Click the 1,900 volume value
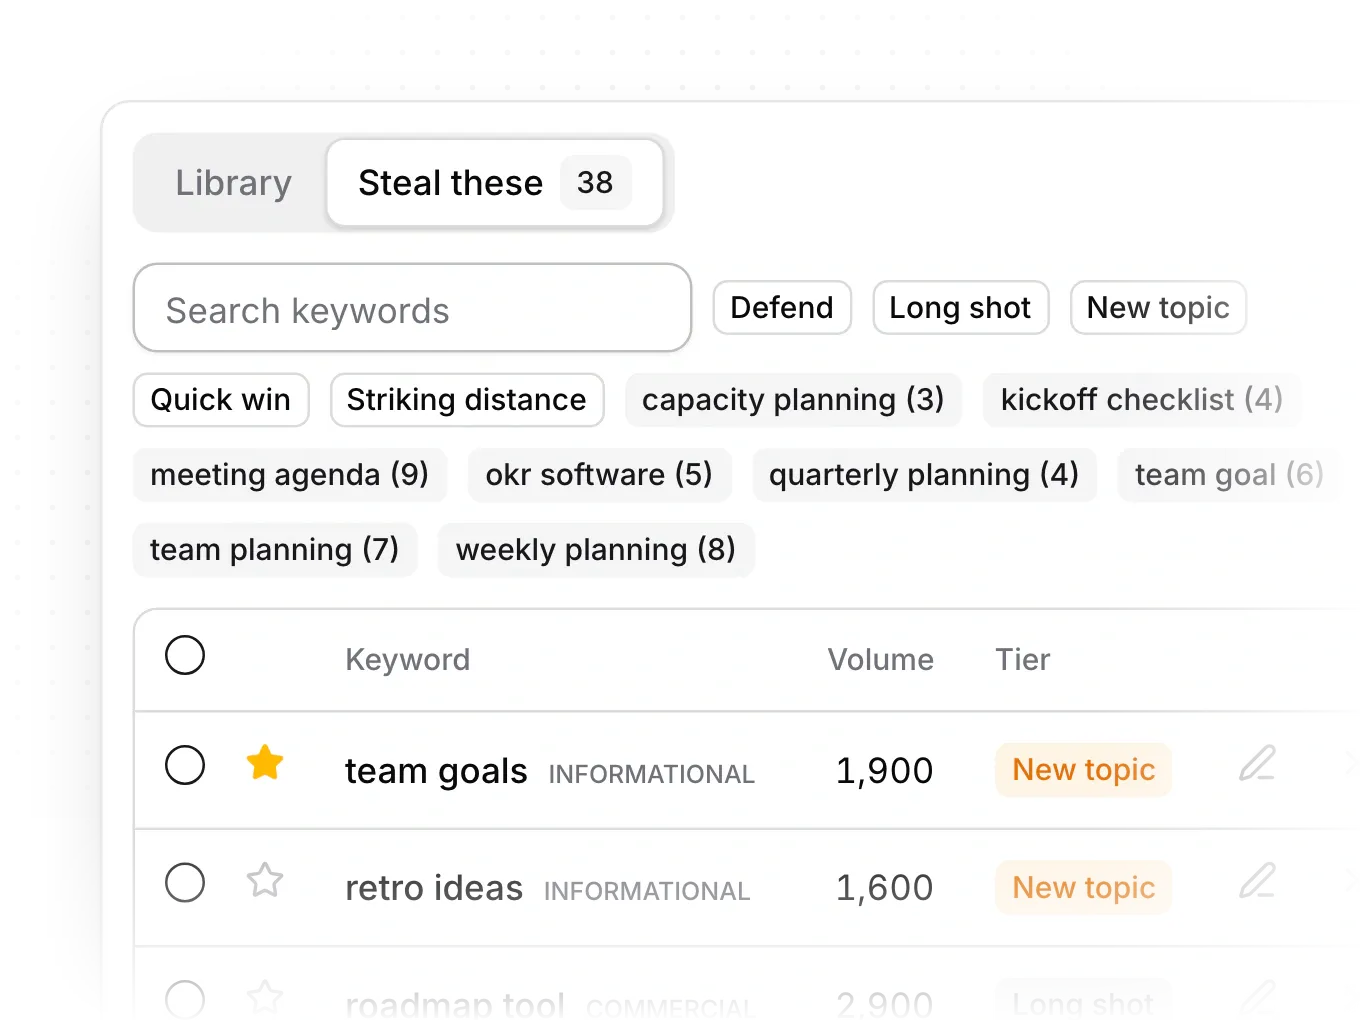This screenshot has width=1360, height=1020. click(x=885, y=771)
